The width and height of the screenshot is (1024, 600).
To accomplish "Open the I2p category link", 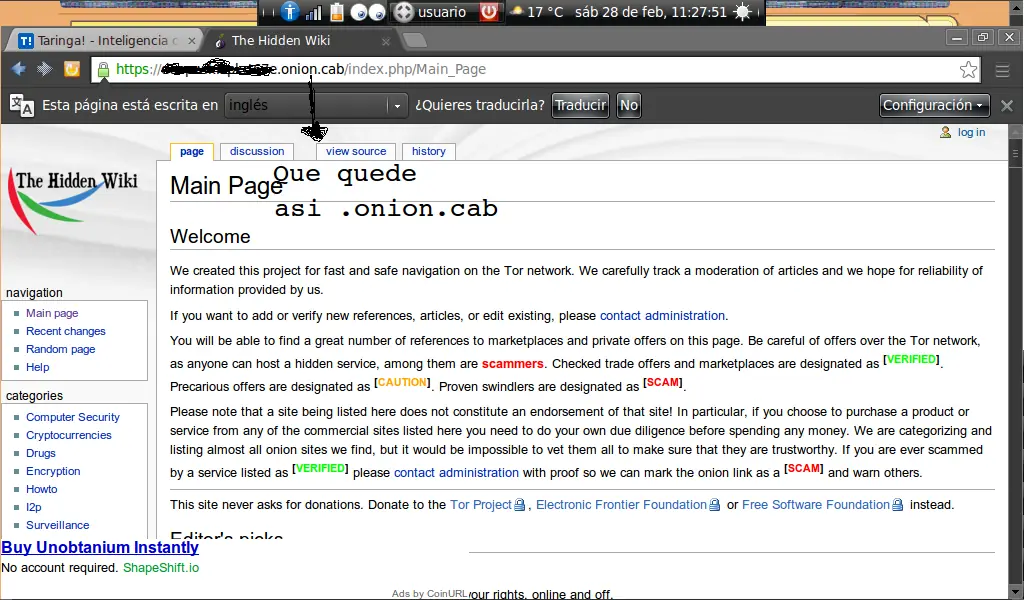I will pyautogui.click(x=33, y=507).
